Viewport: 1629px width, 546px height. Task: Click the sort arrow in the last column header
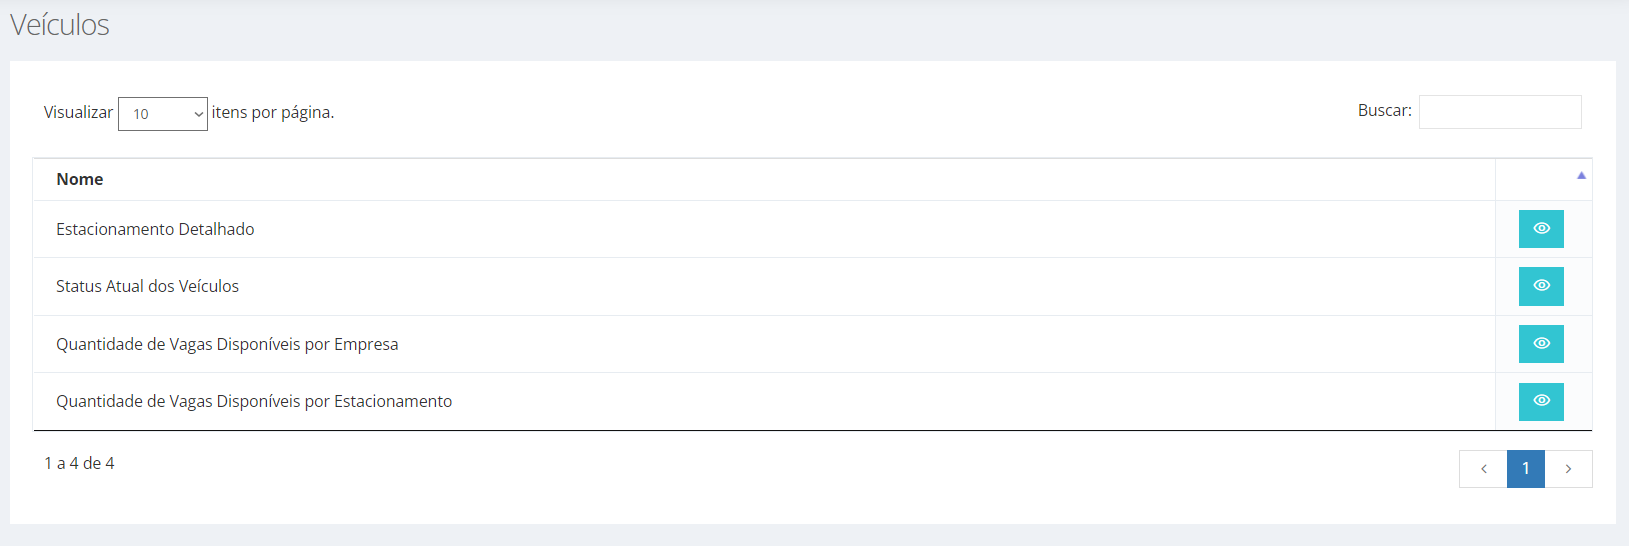tap(1581, 176)
